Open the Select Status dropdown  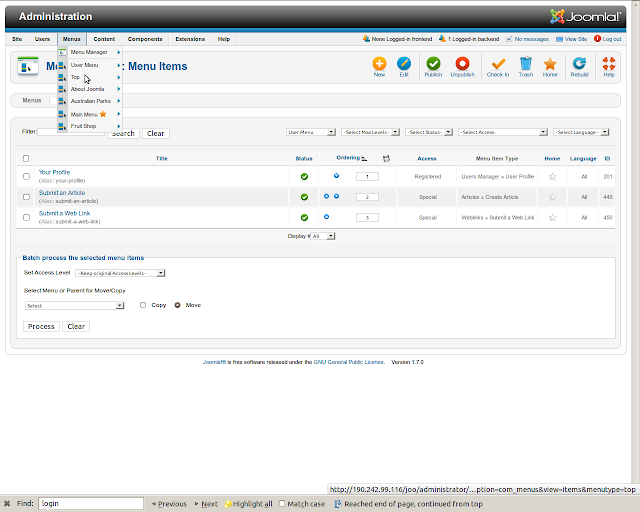[x=429, y=132]
